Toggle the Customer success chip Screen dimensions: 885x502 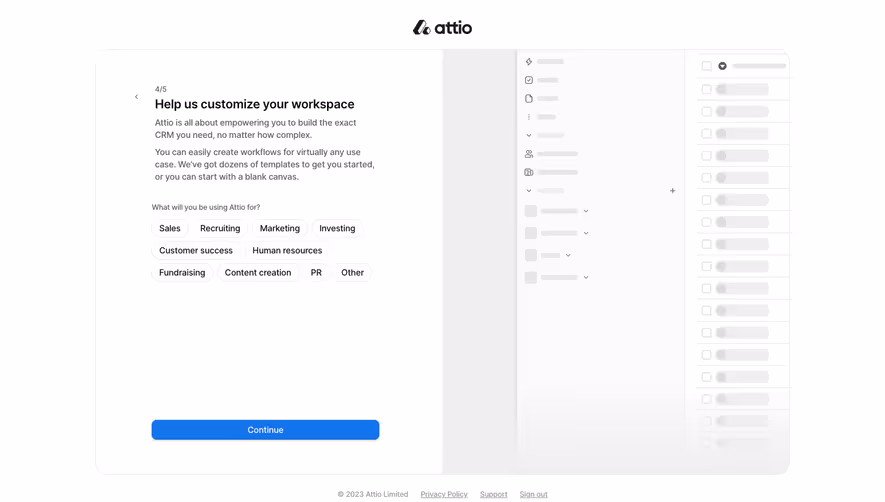pyautogui.click(x=196, y=250)
